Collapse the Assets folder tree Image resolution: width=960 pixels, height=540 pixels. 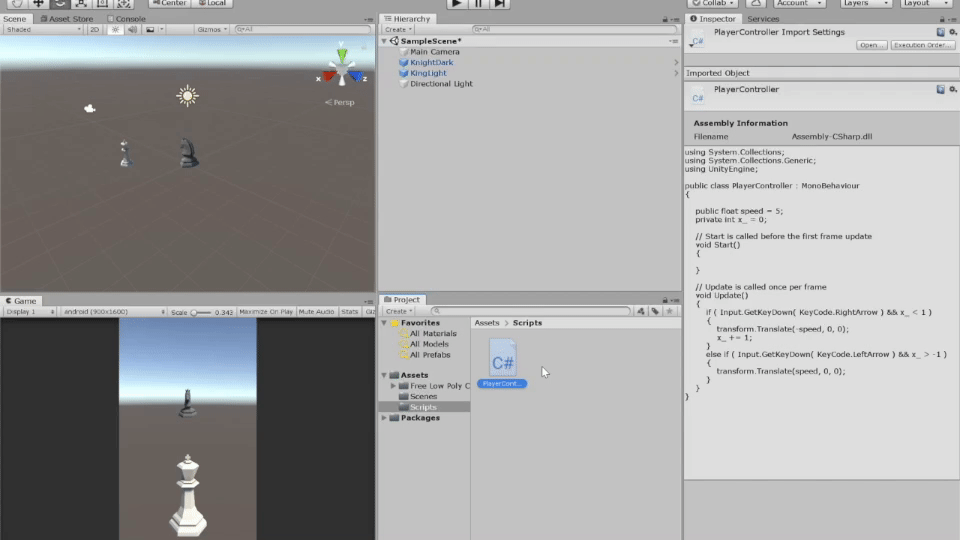pos(385,375)
